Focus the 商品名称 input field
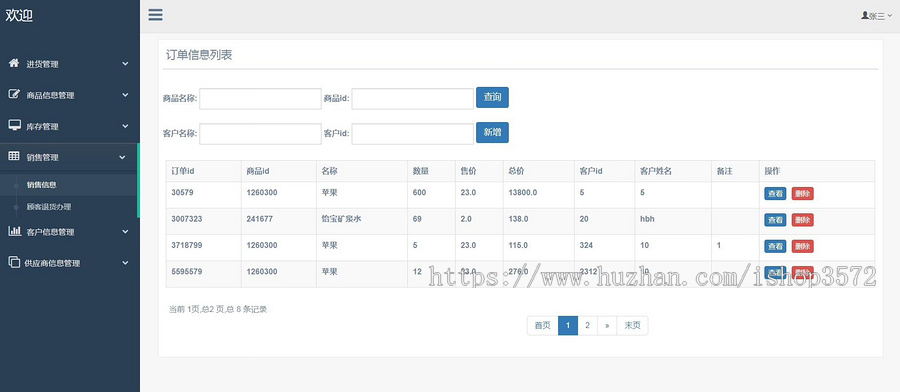The image size is (900, 392). click(x=260, y=99)
